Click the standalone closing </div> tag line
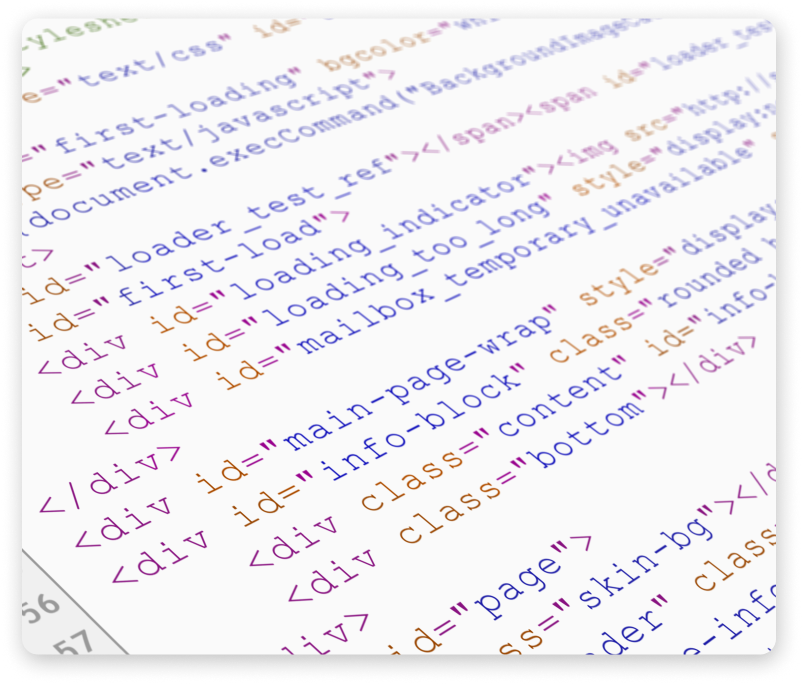Screen dimensions: 802x685 click(110, 478)
